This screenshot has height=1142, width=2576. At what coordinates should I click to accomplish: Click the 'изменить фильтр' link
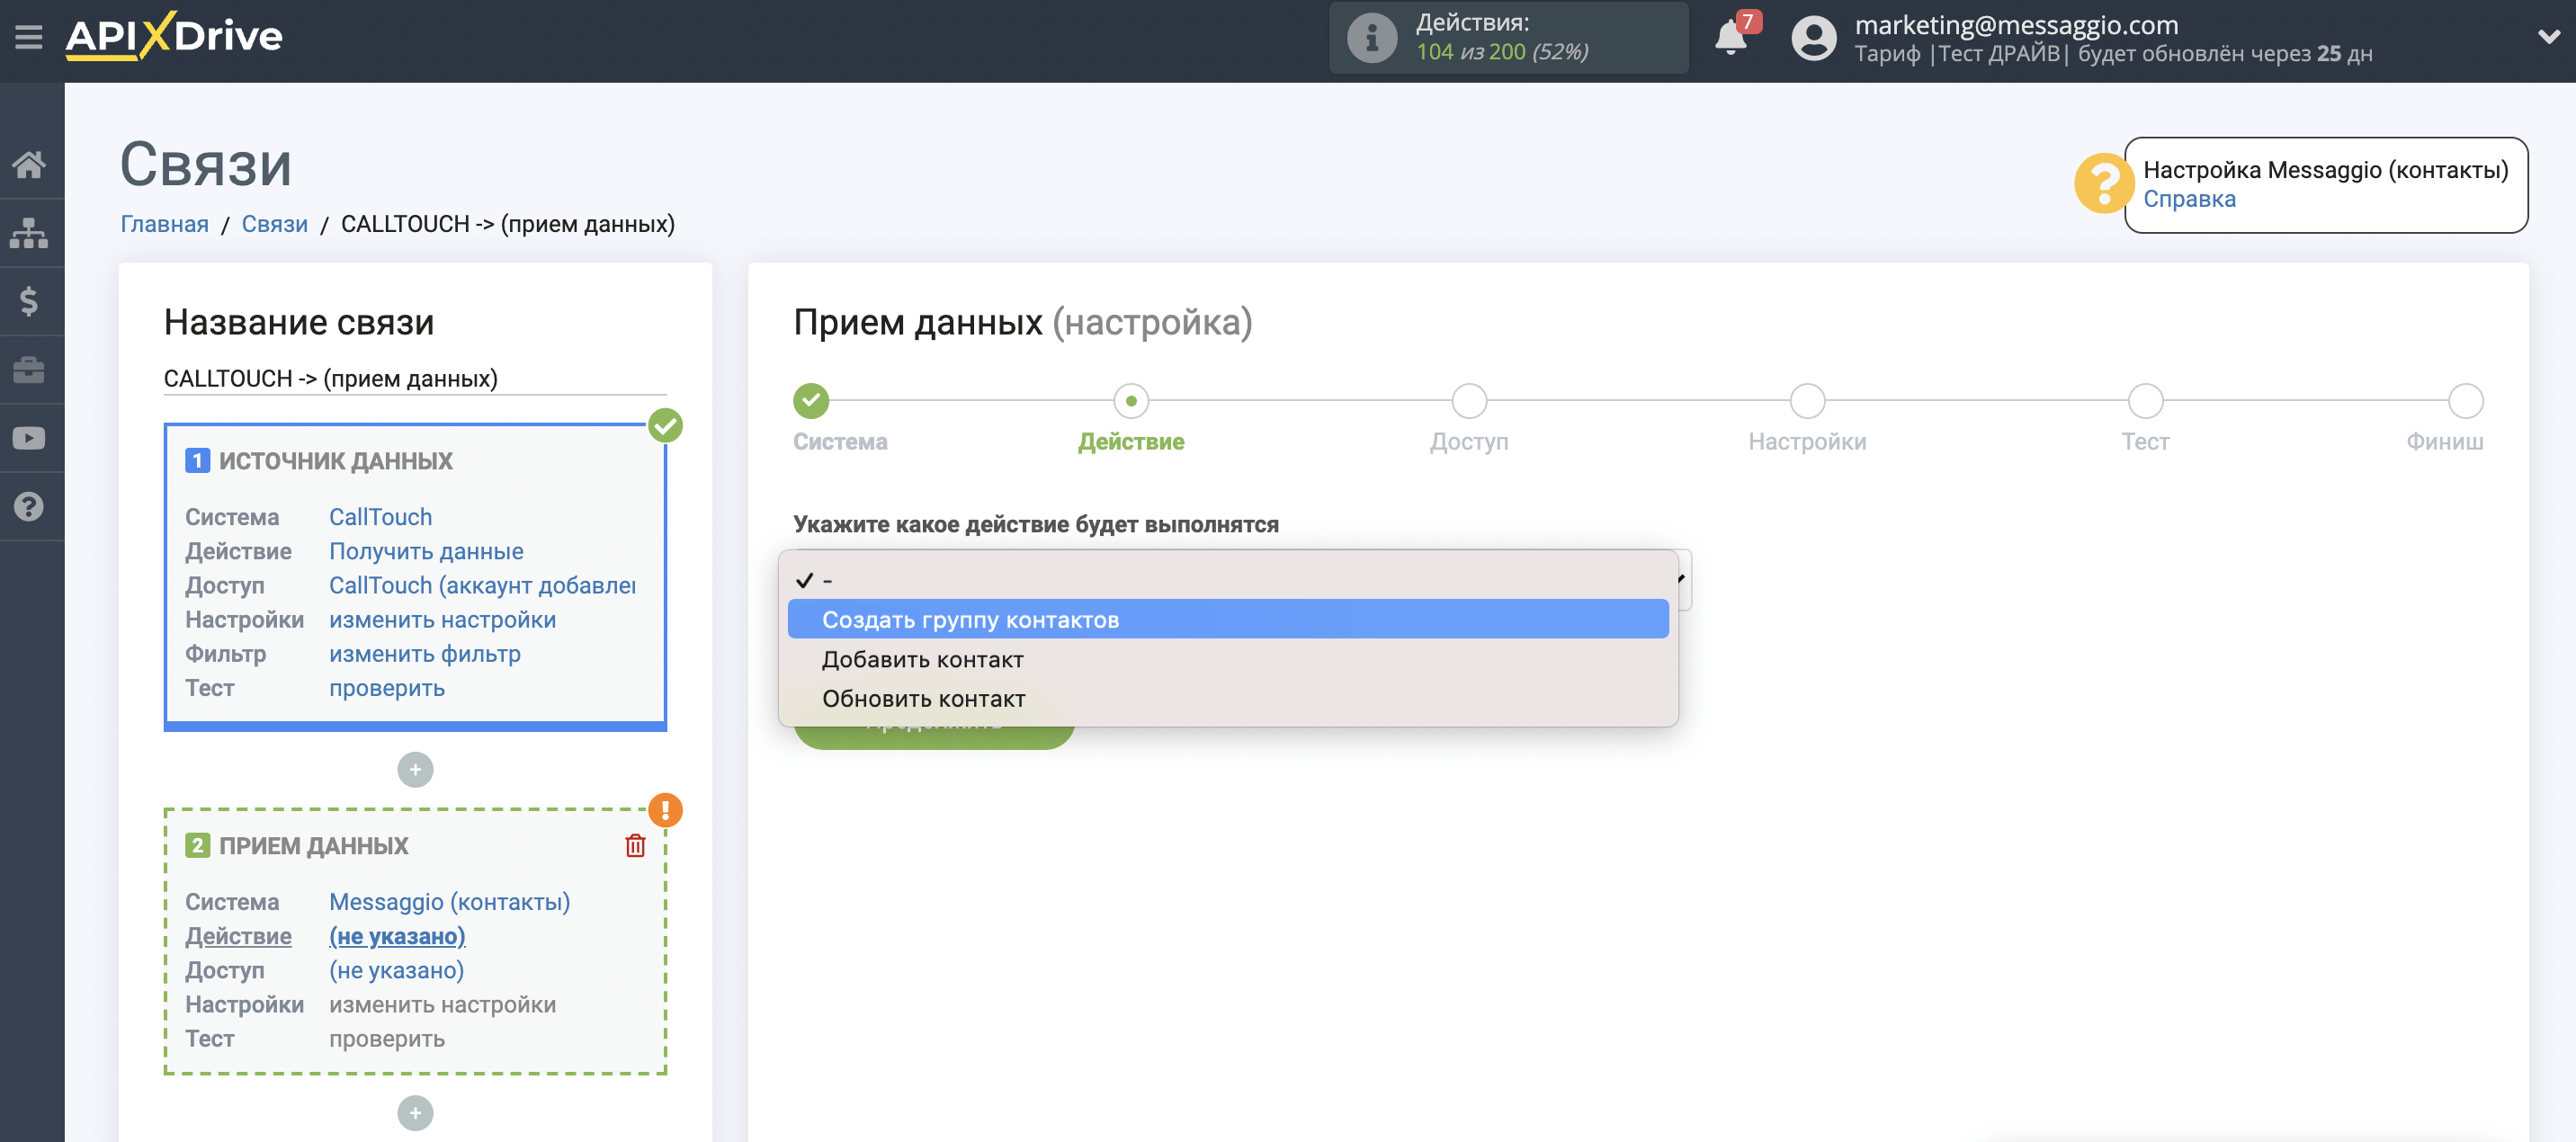(425, 654)
